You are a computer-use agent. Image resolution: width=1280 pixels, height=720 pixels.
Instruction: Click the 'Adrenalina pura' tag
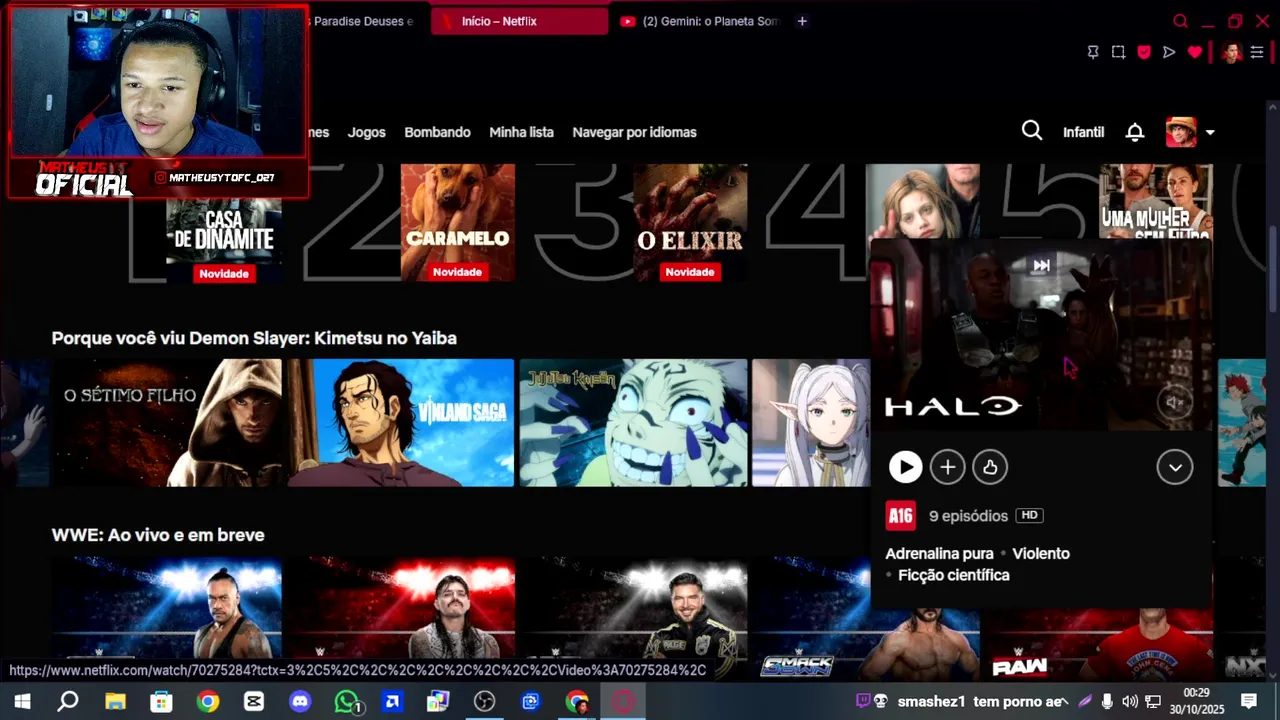pyautogui.click(x=939, y=553)
